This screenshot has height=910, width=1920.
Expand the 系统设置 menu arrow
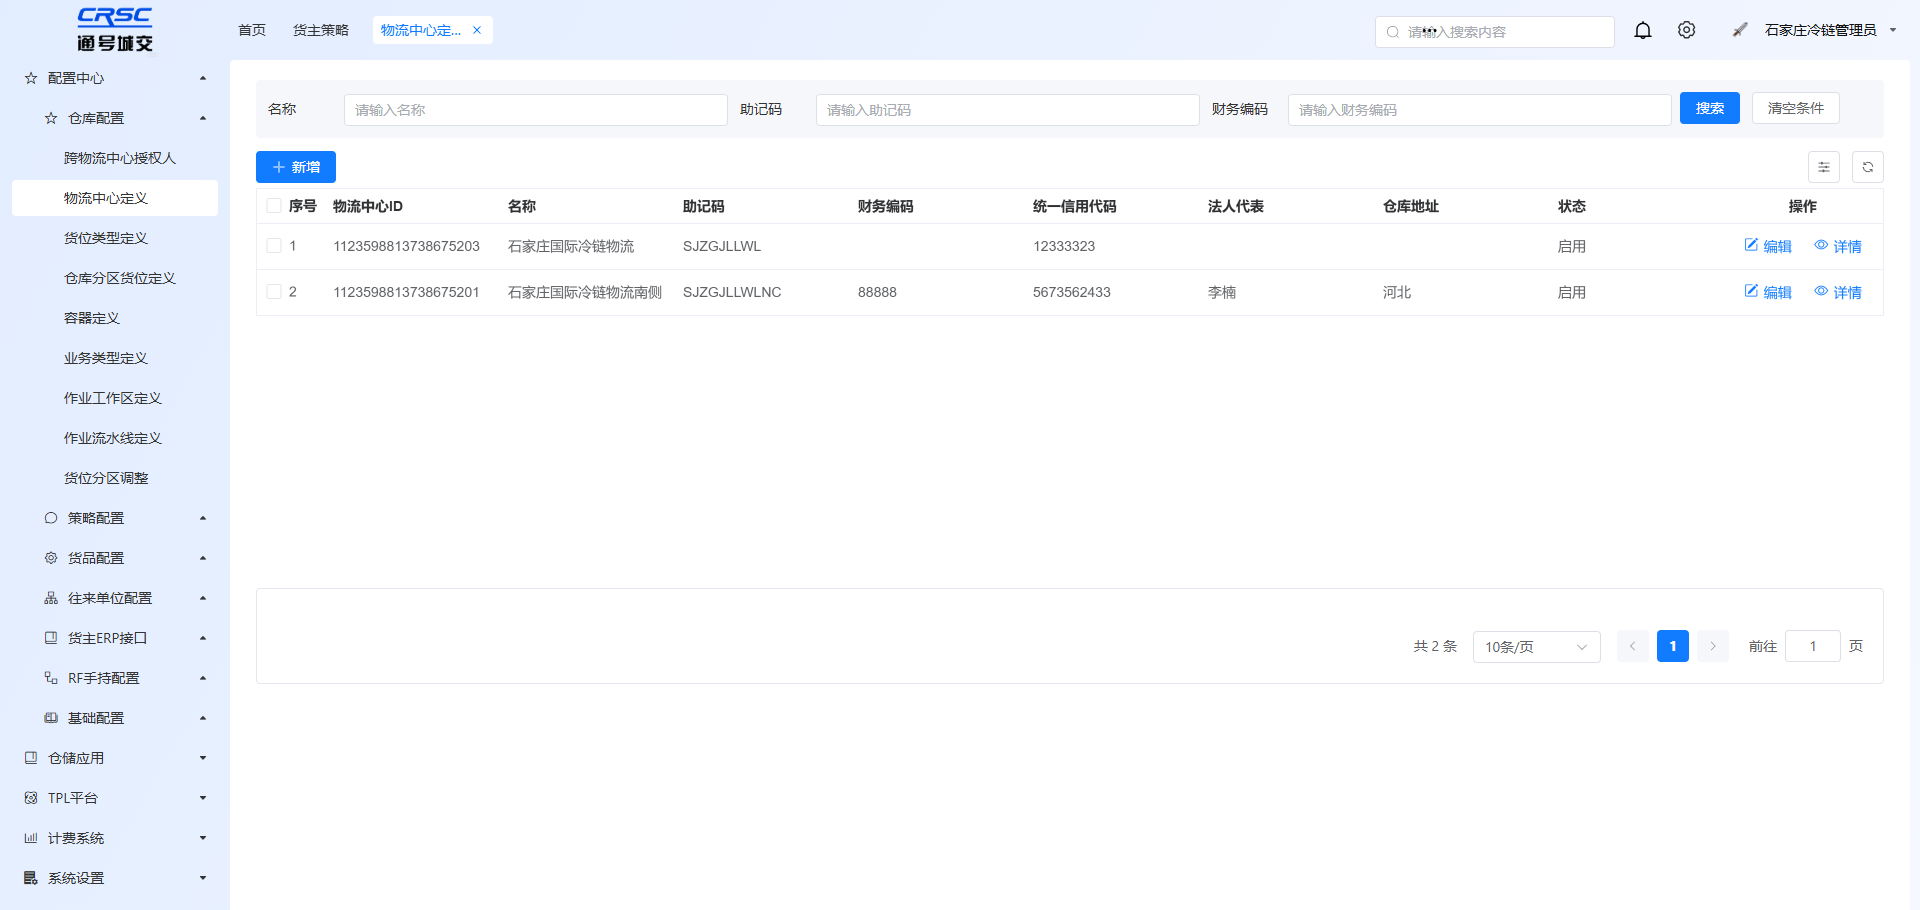[203, 878]
